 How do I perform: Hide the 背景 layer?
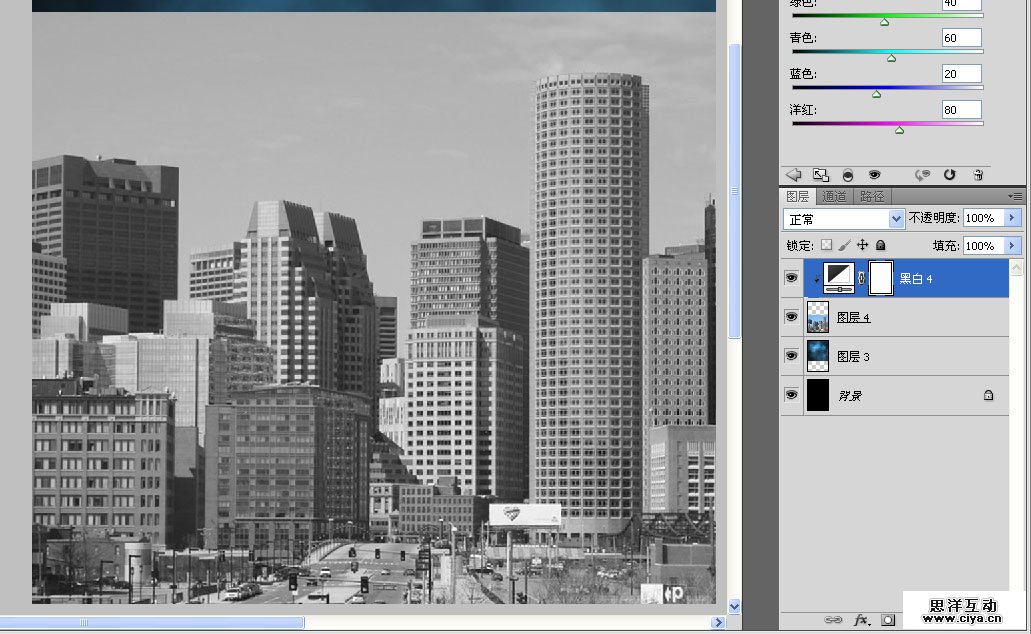[791, 395]
